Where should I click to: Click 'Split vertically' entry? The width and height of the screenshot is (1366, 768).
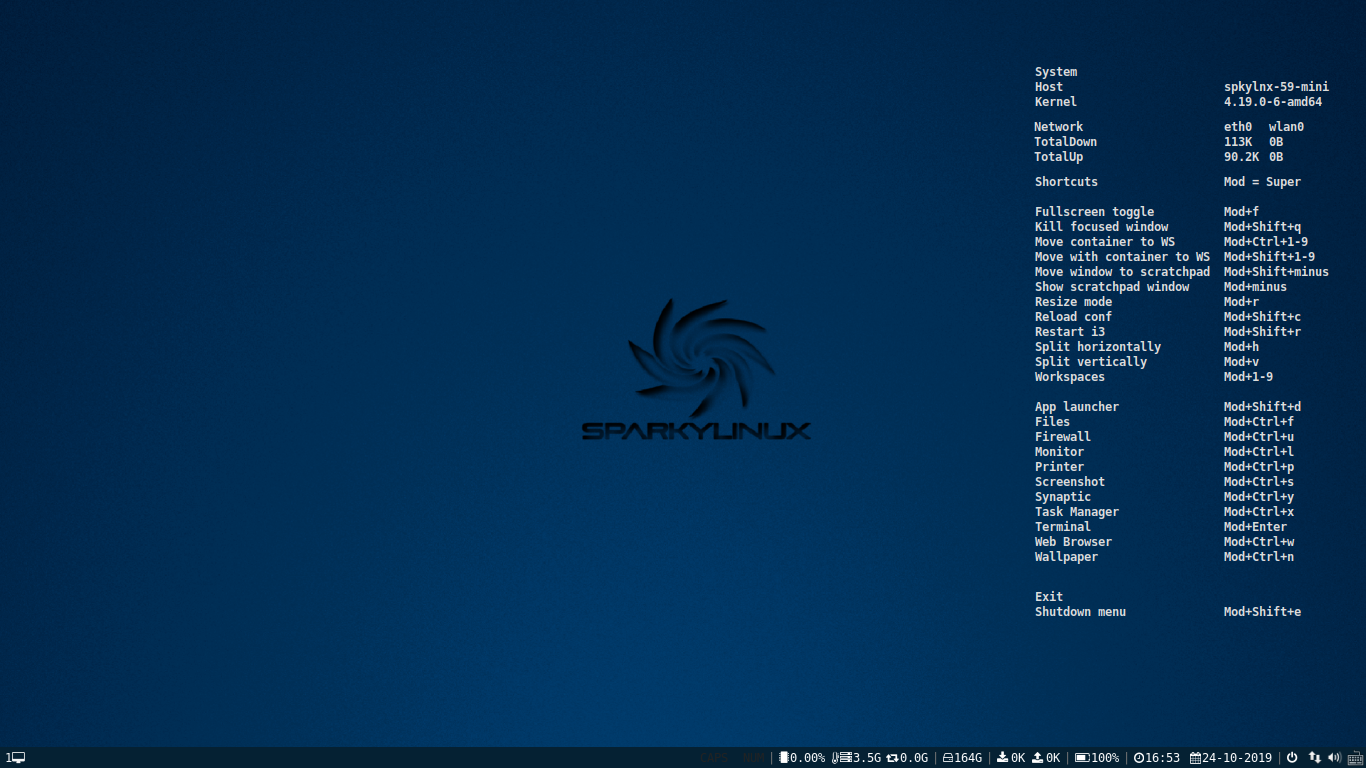click(1091, 362)
